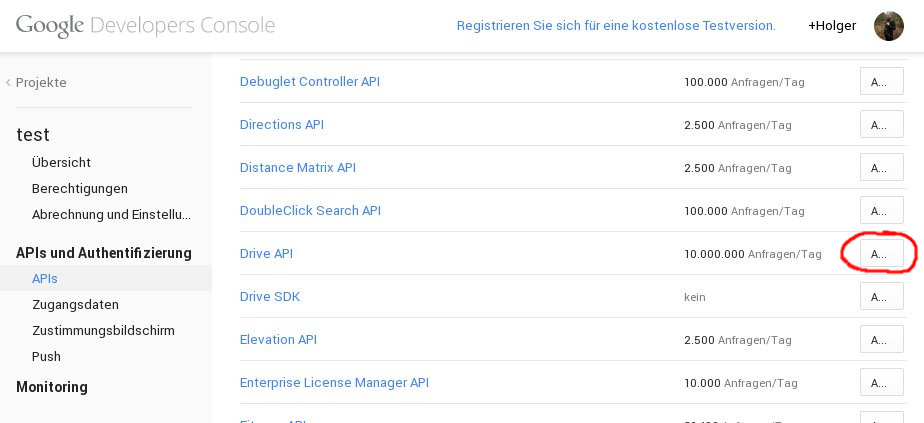924x423 pixels.
Task: Expand the Monitoring section
Action: pos(52,387)
